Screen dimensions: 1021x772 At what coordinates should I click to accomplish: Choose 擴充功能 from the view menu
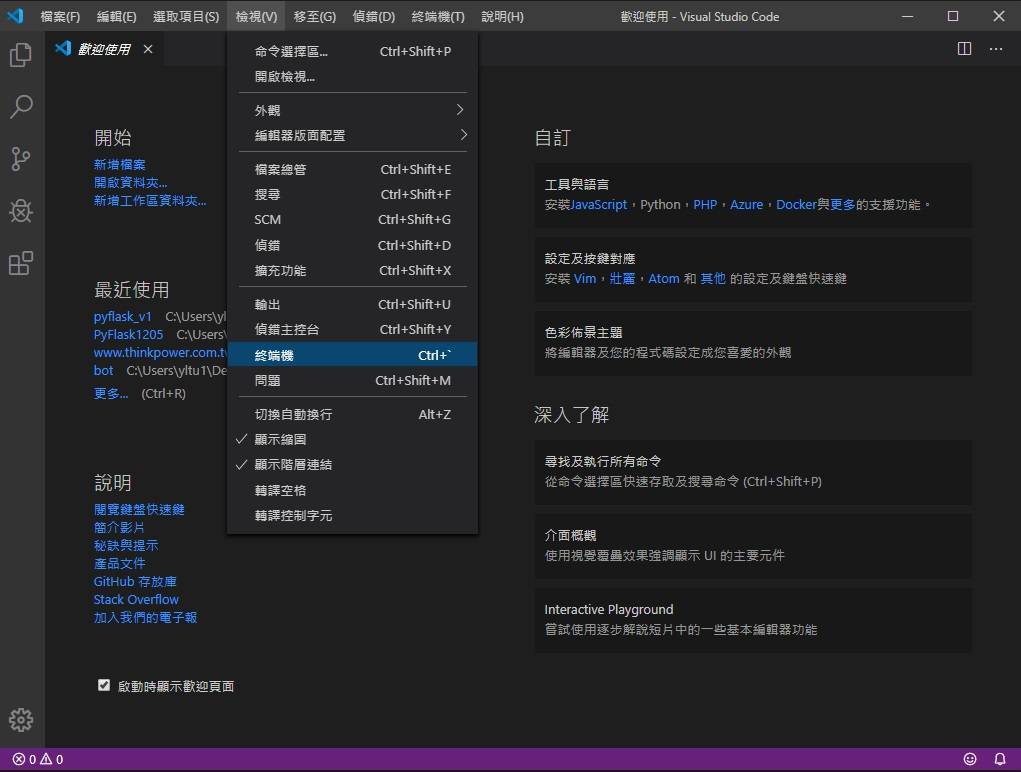(352, 270)
